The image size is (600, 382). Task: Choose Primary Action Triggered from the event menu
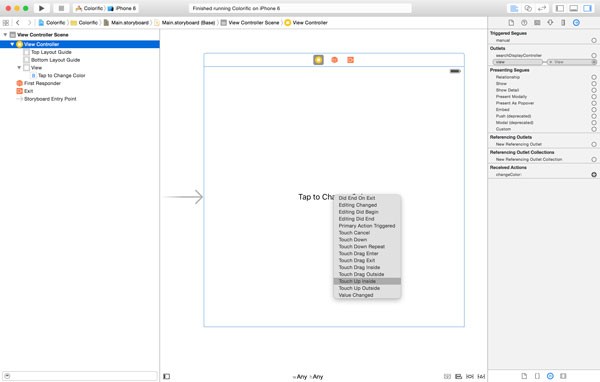[367, 226]
